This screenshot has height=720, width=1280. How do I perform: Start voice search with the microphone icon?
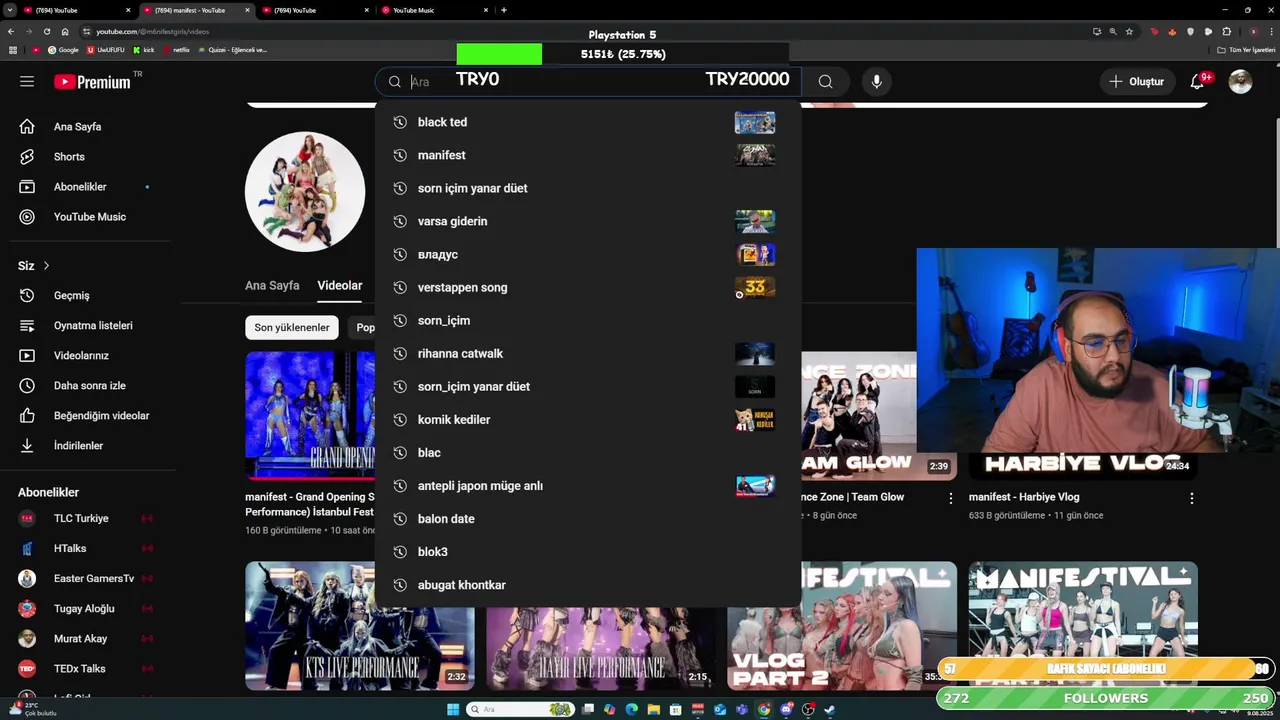pyautogui.click(x=876, y=82)
